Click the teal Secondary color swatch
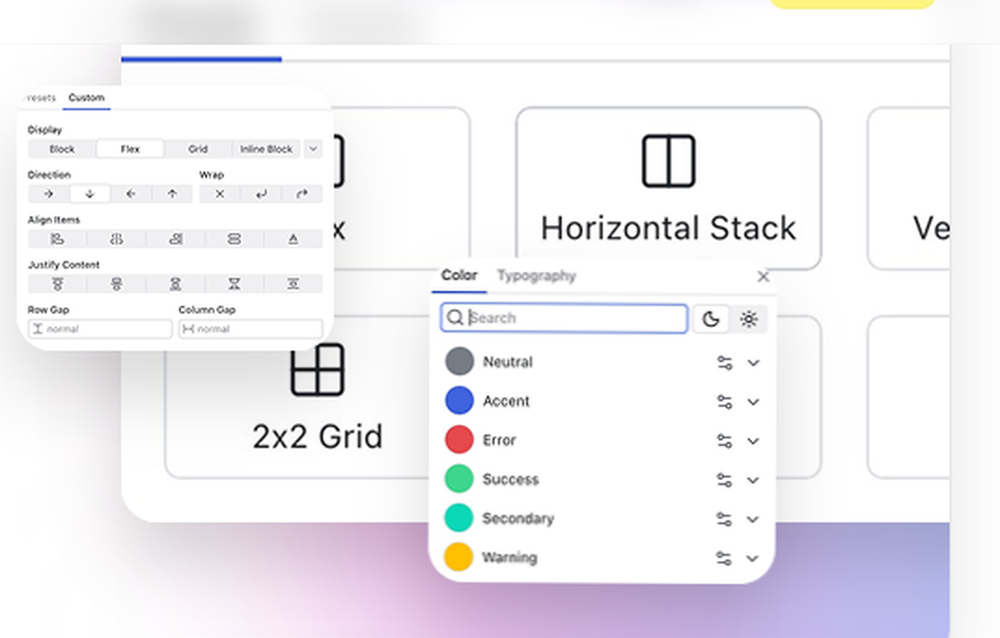This screenshot has width=1000, height=638. [x=459, y=518]
